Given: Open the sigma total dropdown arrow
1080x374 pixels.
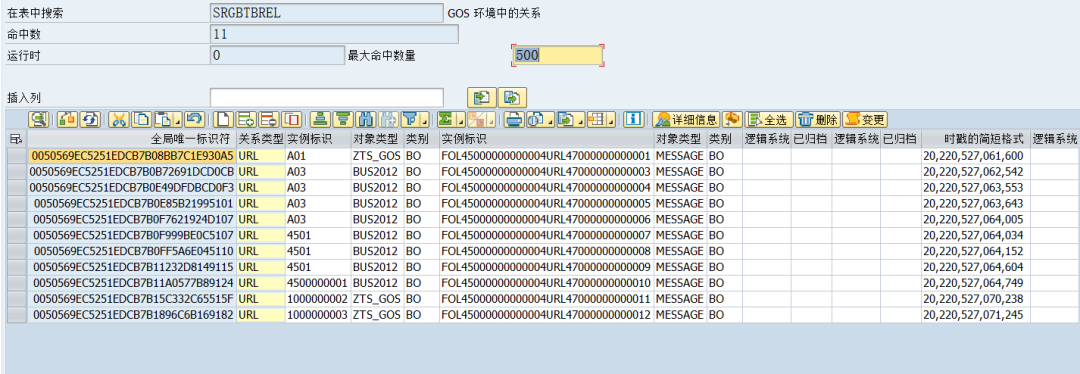Looking at the screenshot, I should click(x=461, y=121).
